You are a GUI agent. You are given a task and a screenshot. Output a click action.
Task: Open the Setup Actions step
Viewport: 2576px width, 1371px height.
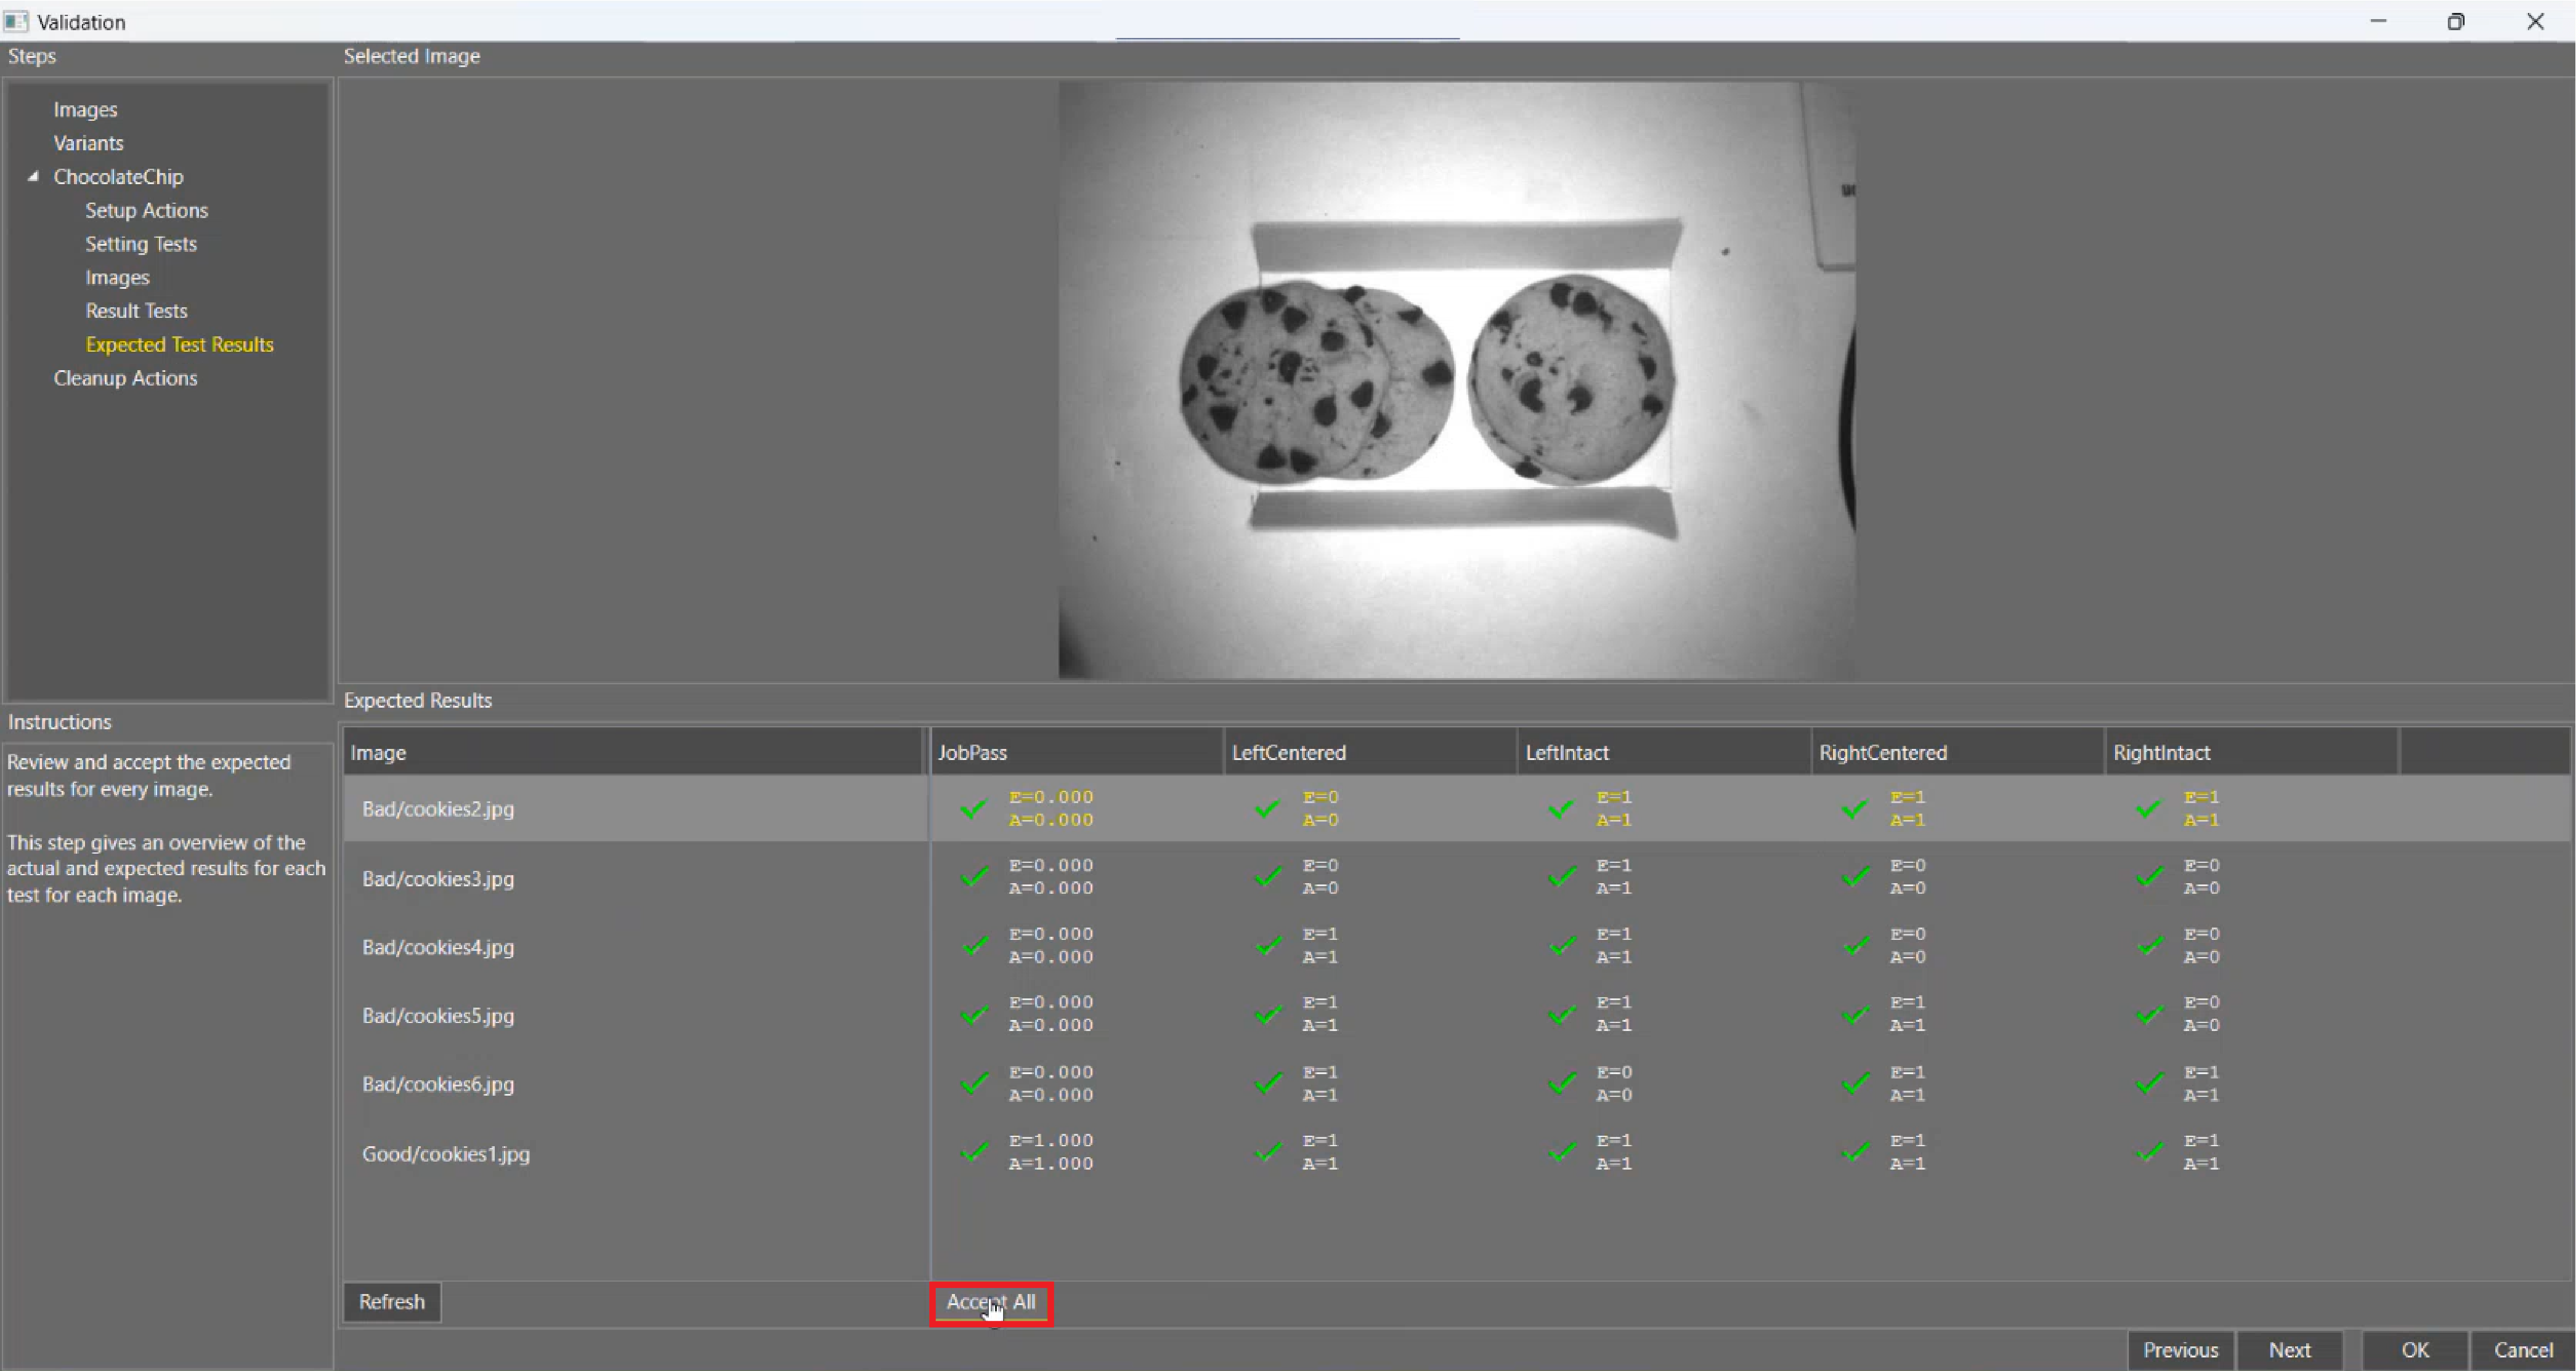click(x=146, y=210)
